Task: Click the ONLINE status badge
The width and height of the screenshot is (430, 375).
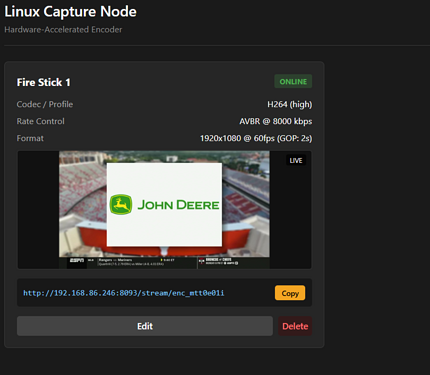Action: pos(293,81)
